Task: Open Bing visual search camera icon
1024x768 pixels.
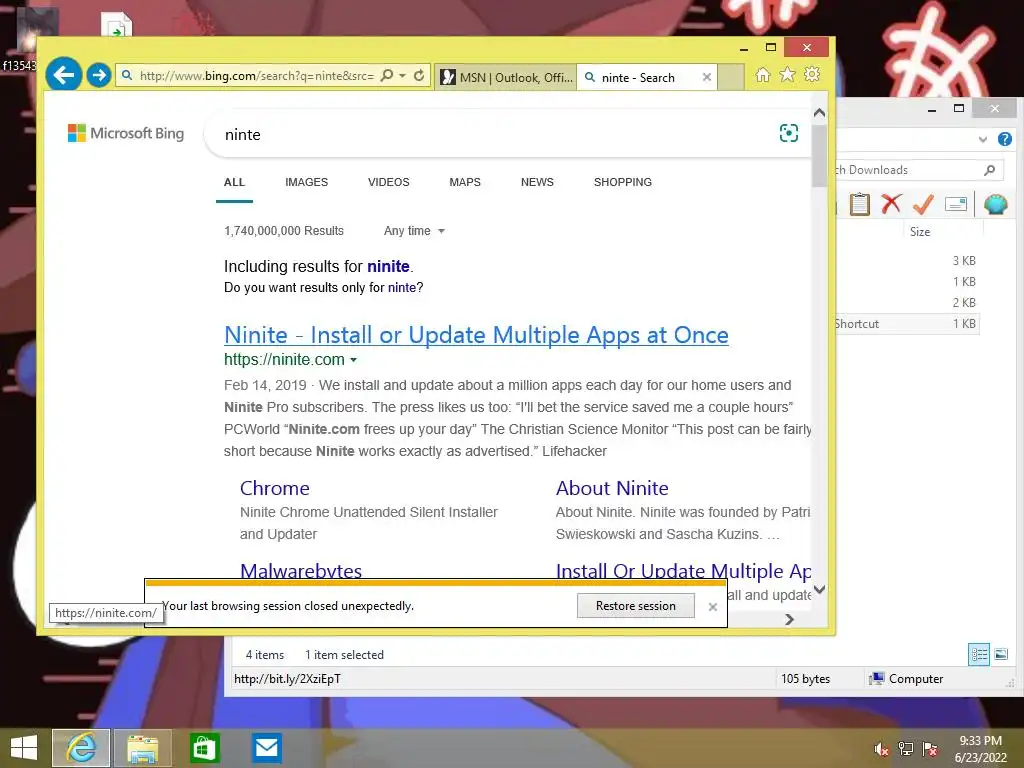Action: pyautogui.click(x=789, y=133)
